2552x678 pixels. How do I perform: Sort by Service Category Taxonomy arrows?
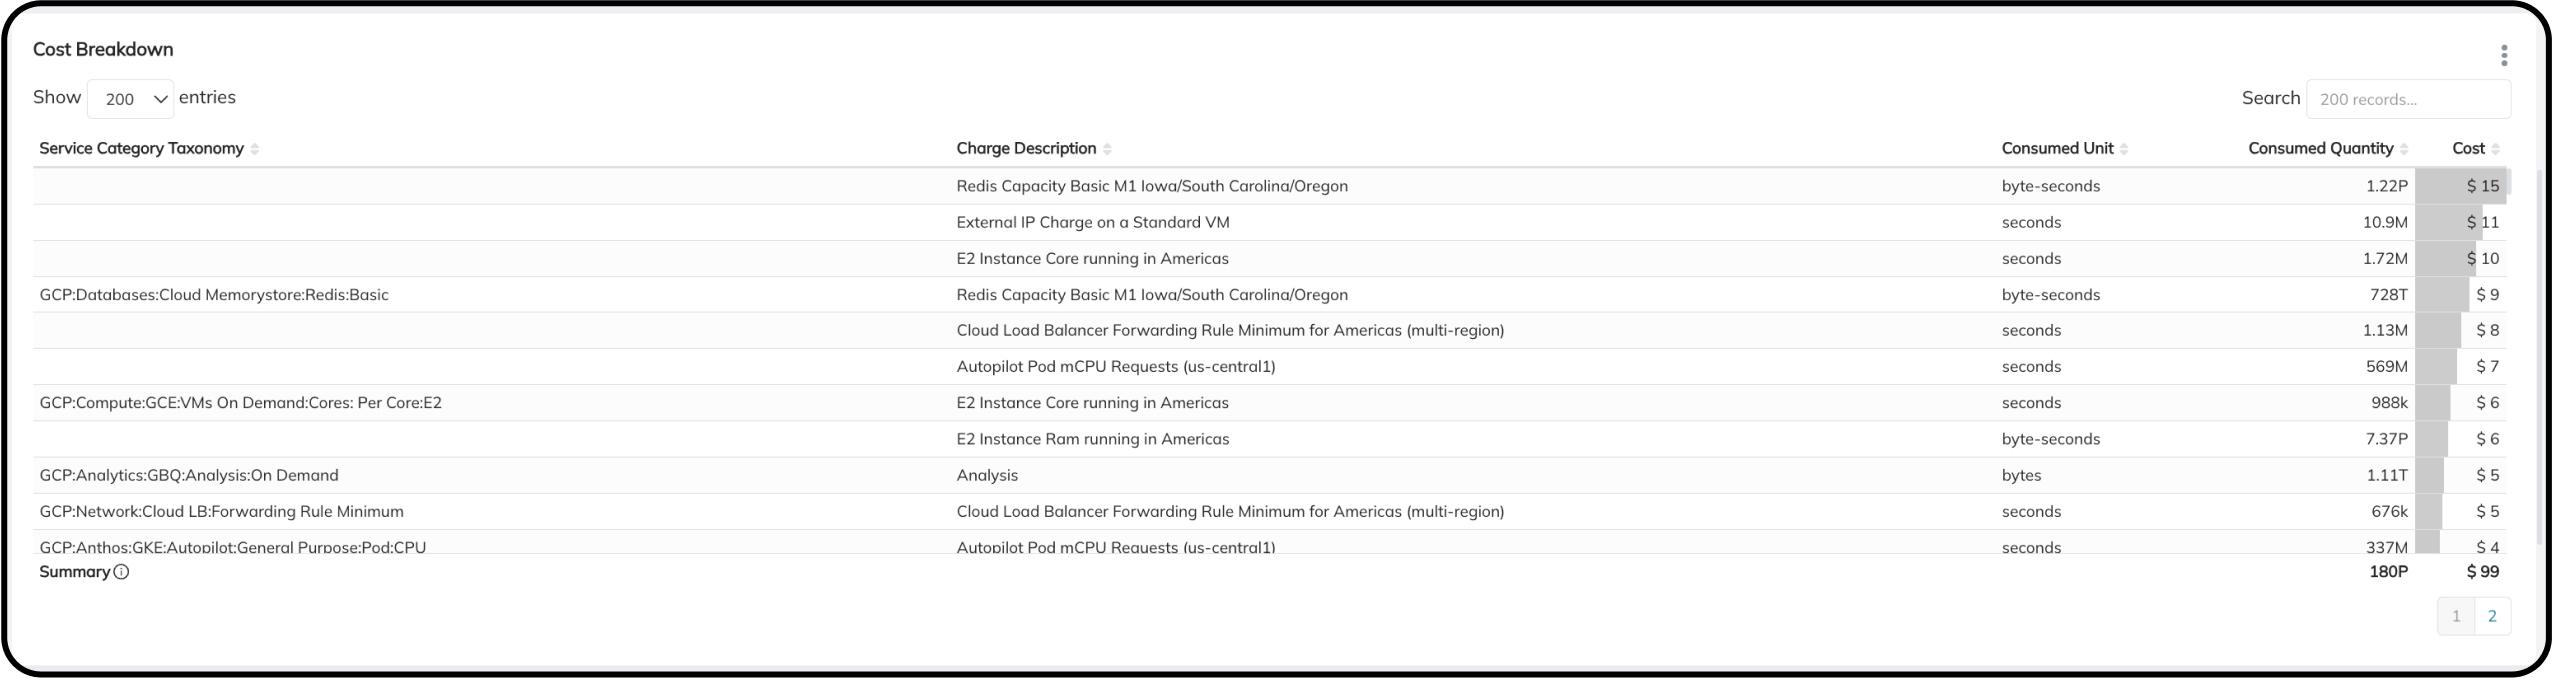tap(255, 149)
